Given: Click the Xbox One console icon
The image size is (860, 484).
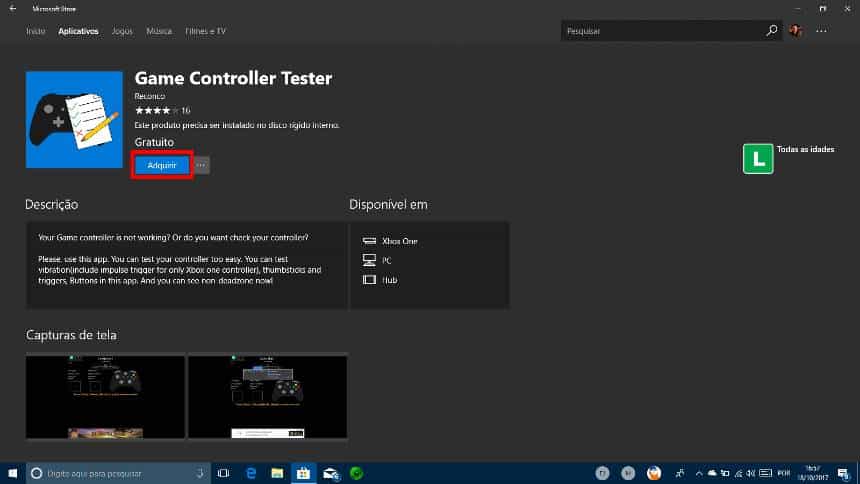Looking at the screenshot, I should tap(369, 241).
